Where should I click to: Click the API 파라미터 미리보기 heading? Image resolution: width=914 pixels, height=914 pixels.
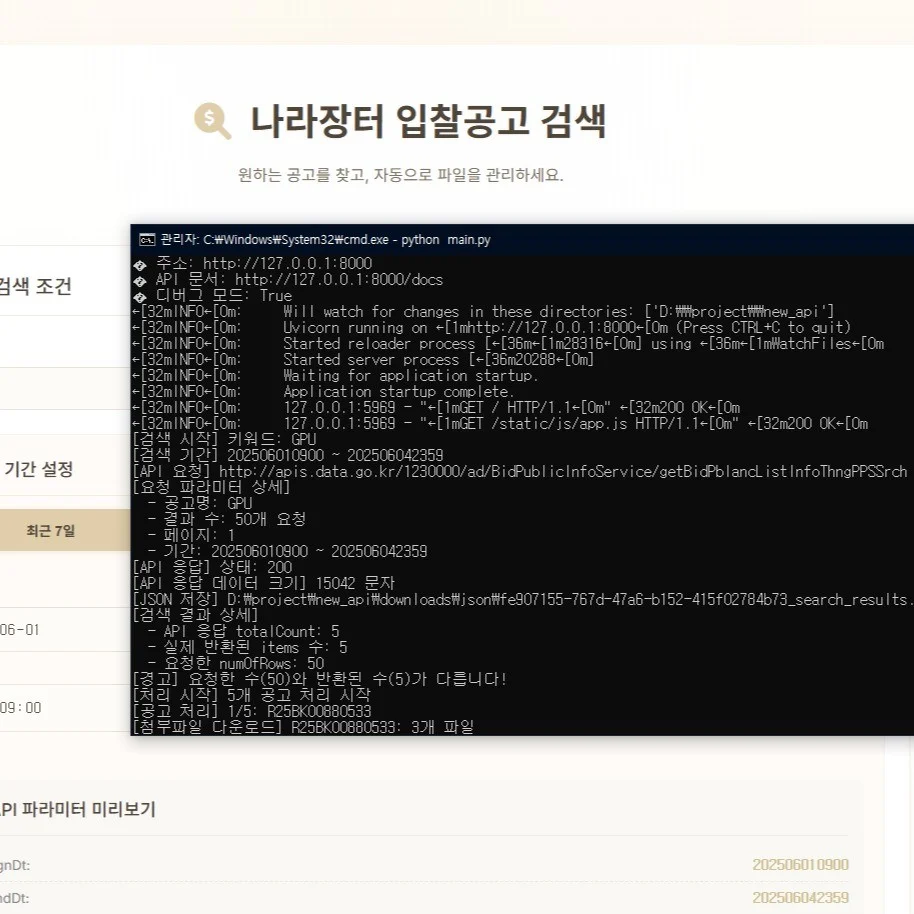[78, 809]
